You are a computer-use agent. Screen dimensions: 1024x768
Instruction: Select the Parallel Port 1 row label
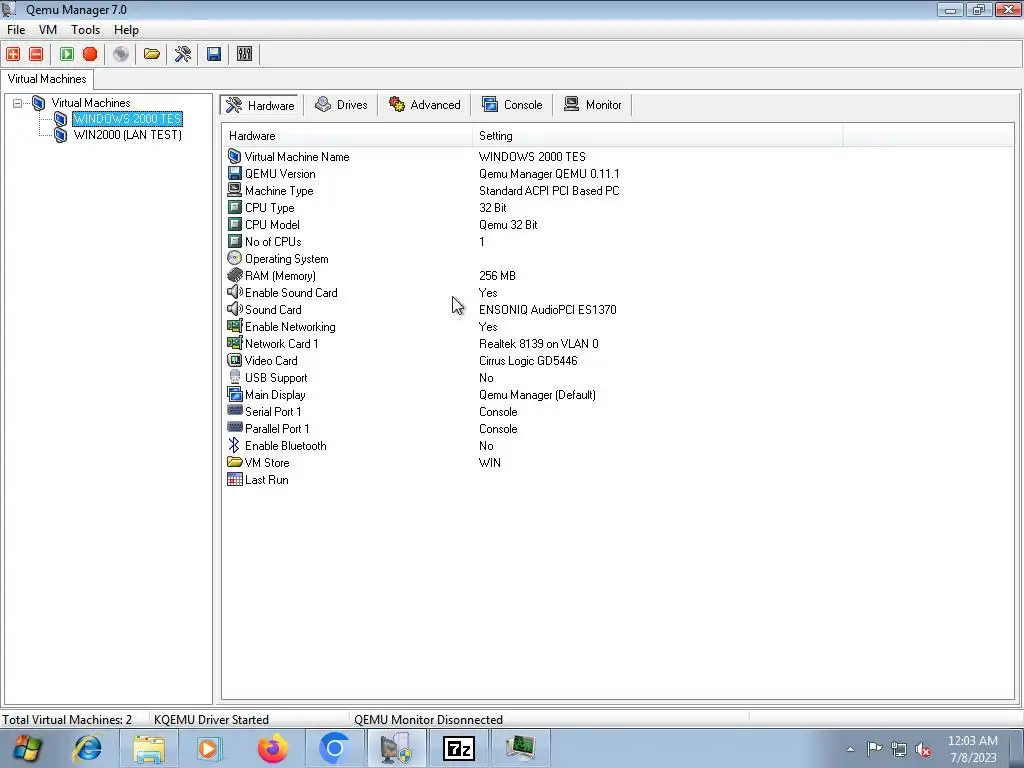click(277, 428)
